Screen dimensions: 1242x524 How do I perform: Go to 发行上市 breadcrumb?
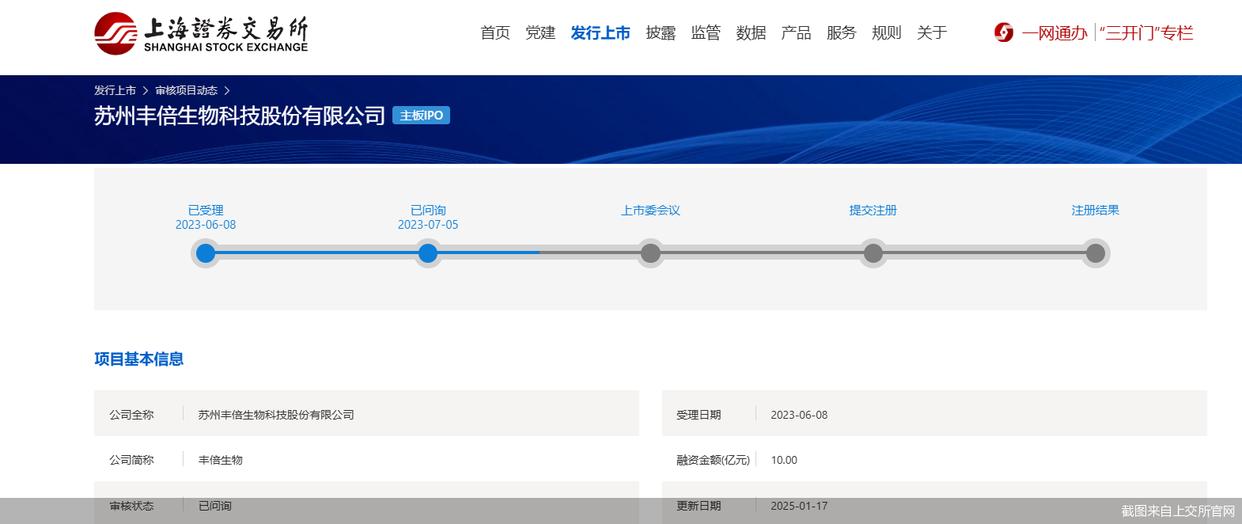pos(115,90)
